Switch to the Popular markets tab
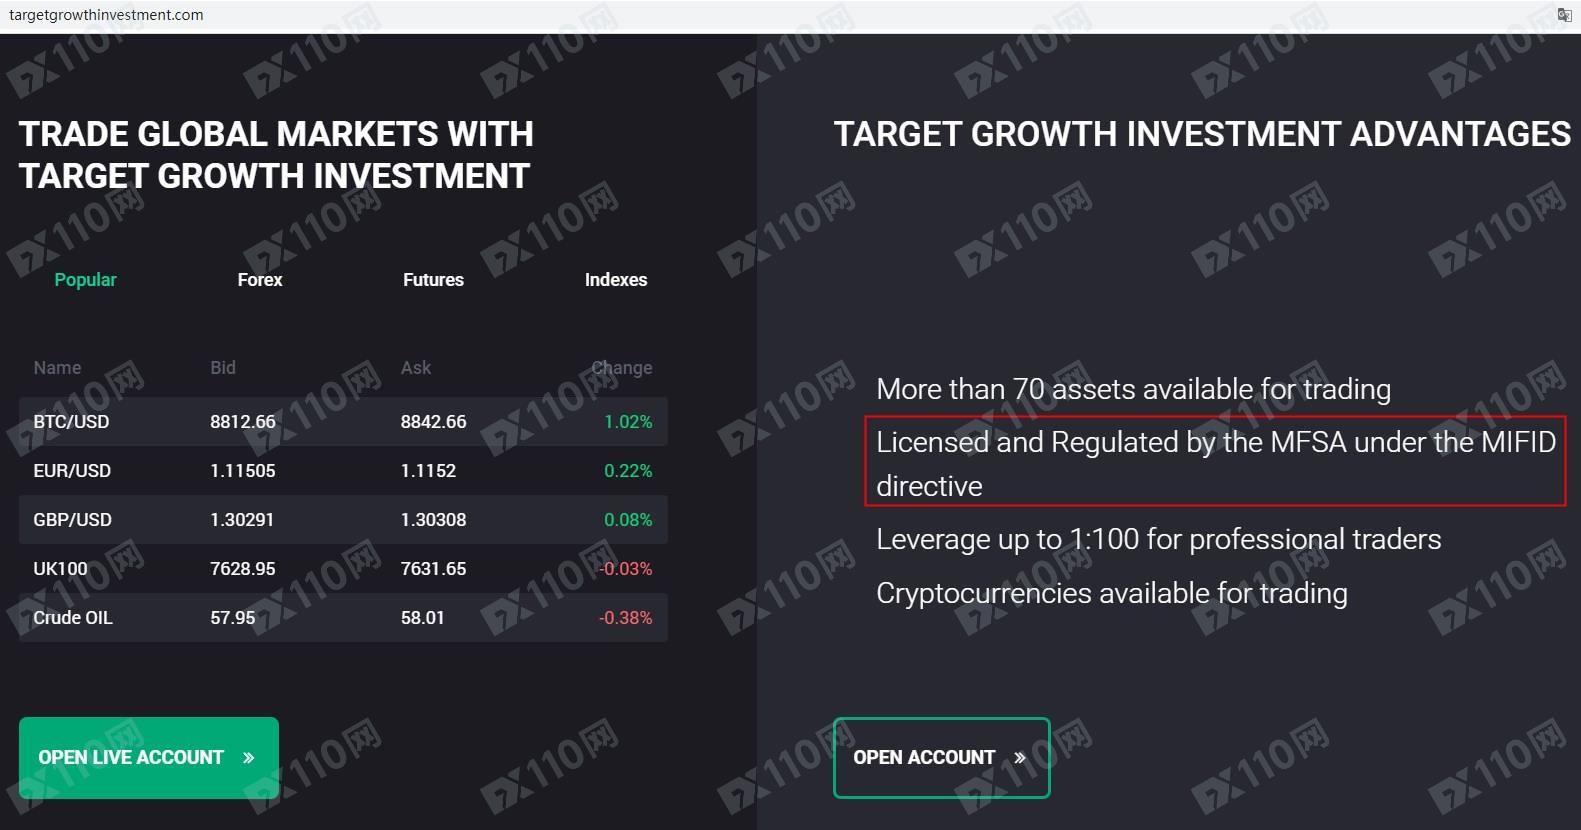Image resolution: width=1581 pixels, height=830 pixels. click(85, 280)
